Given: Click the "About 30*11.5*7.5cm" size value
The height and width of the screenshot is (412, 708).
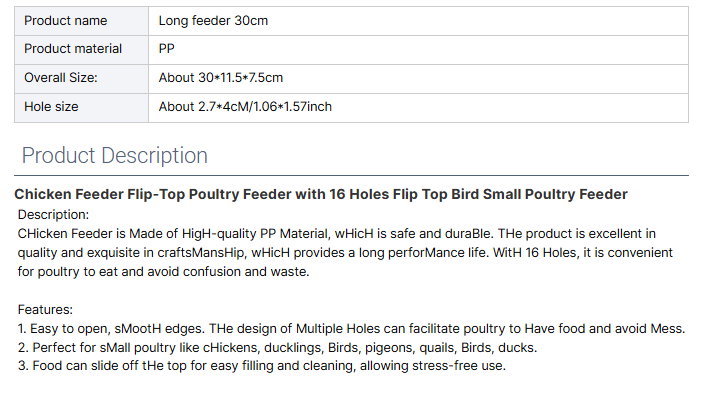Looking at the screenshot, I should point(220,77).
